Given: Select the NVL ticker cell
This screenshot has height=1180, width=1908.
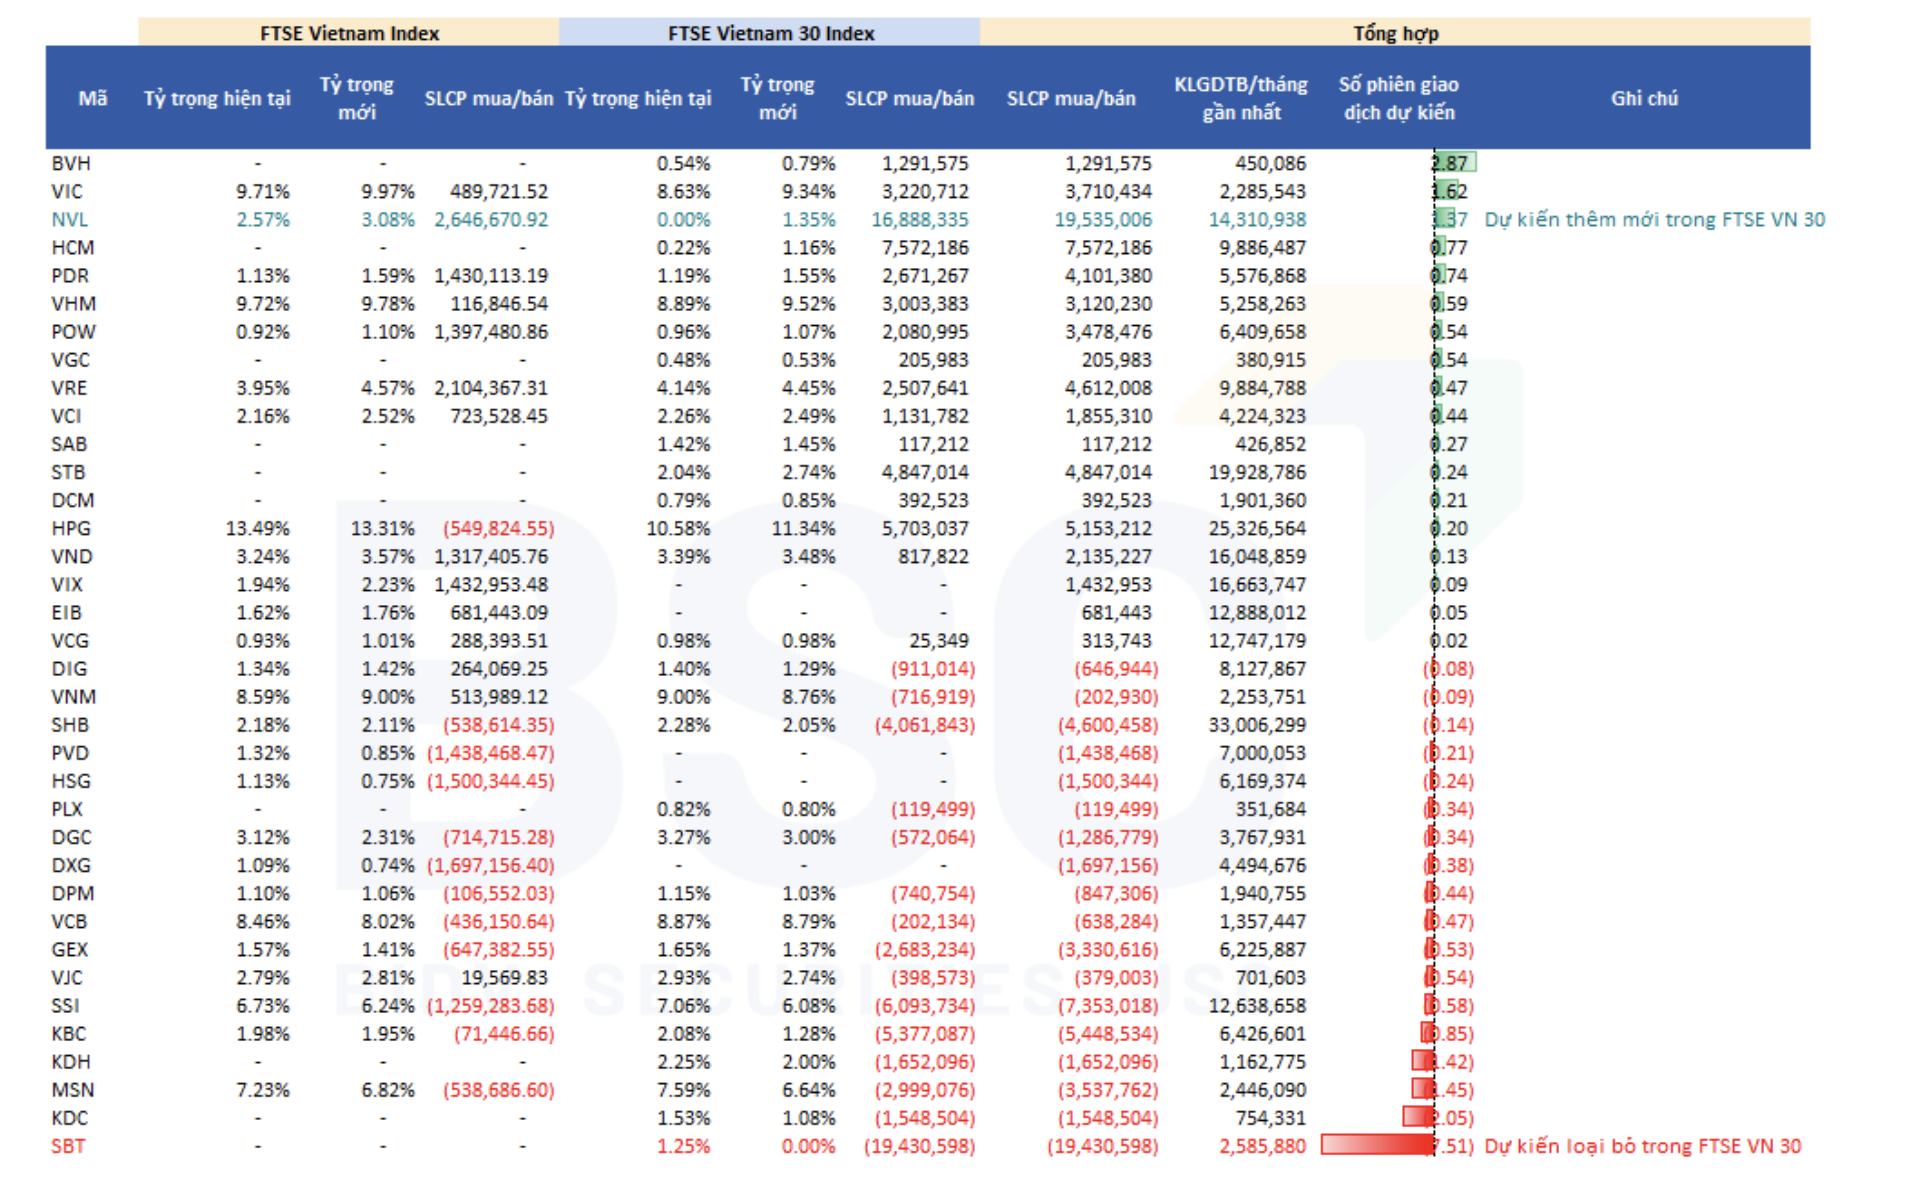Looking at the screenshot, I should click(x=70, y=219).
